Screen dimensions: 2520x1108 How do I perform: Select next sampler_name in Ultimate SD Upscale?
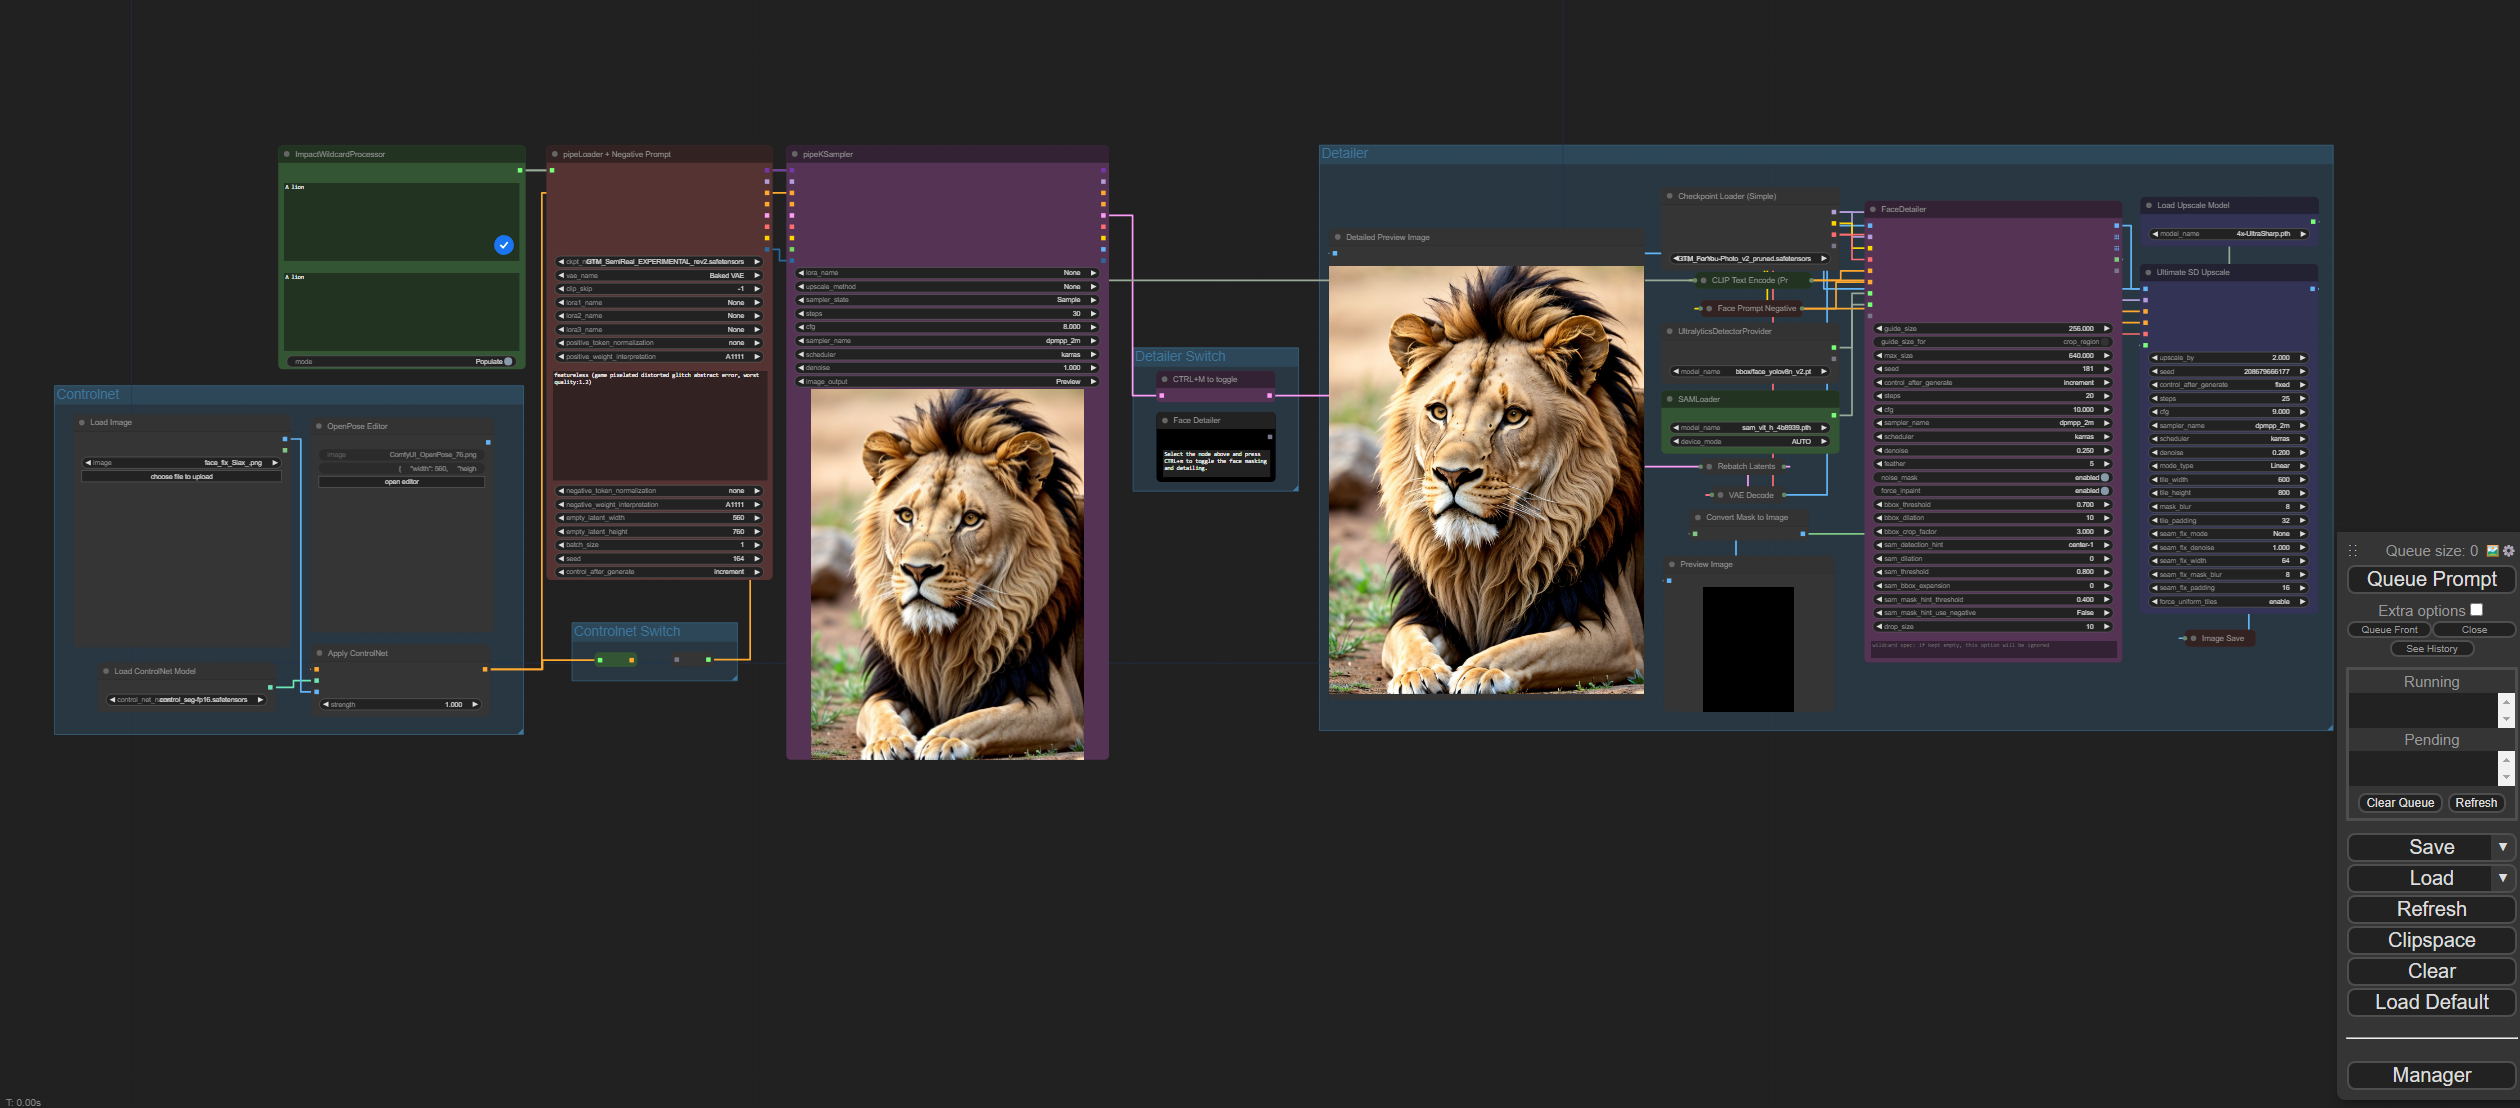pos(2302,425)
